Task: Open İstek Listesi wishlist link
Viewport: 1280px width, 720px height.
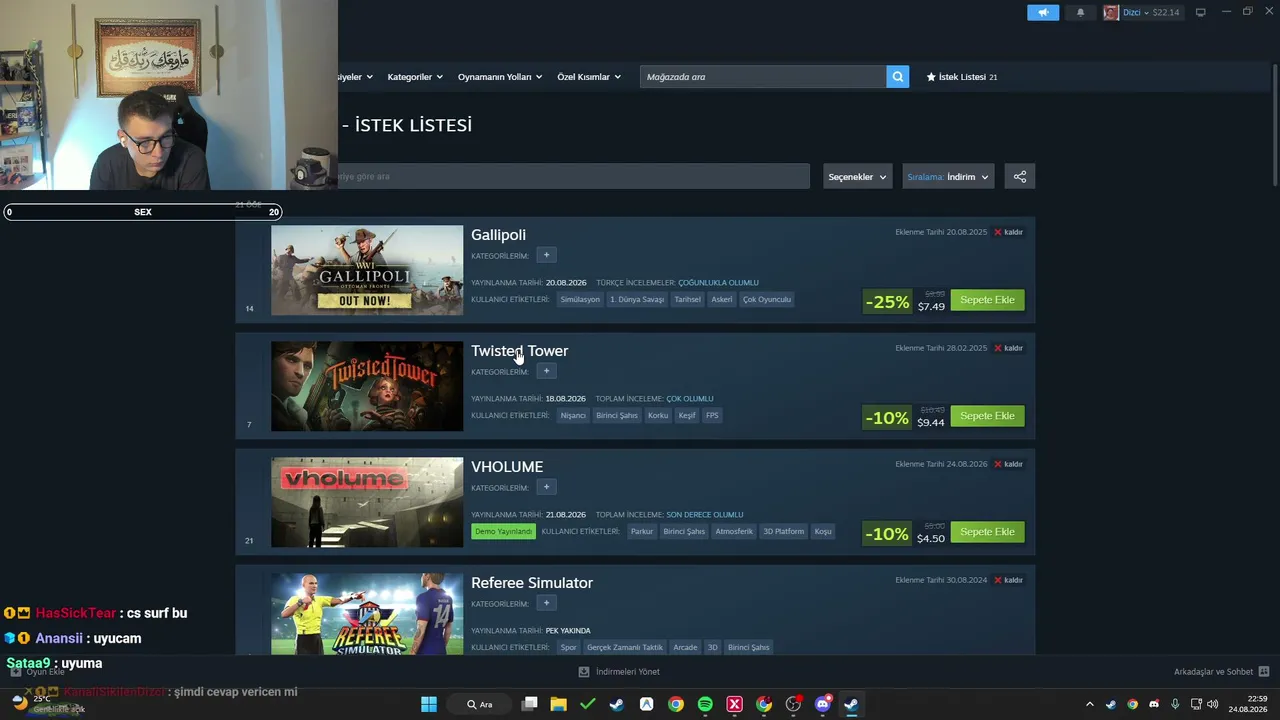Action: (962, 77)
